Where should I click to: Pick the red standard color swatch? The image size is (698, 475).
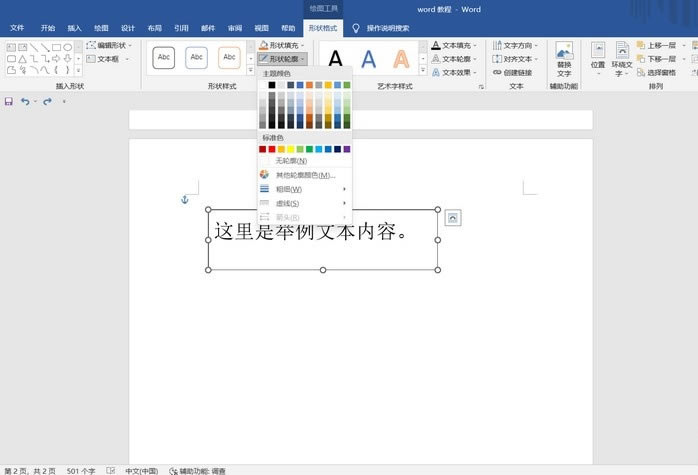pos(272,149)
